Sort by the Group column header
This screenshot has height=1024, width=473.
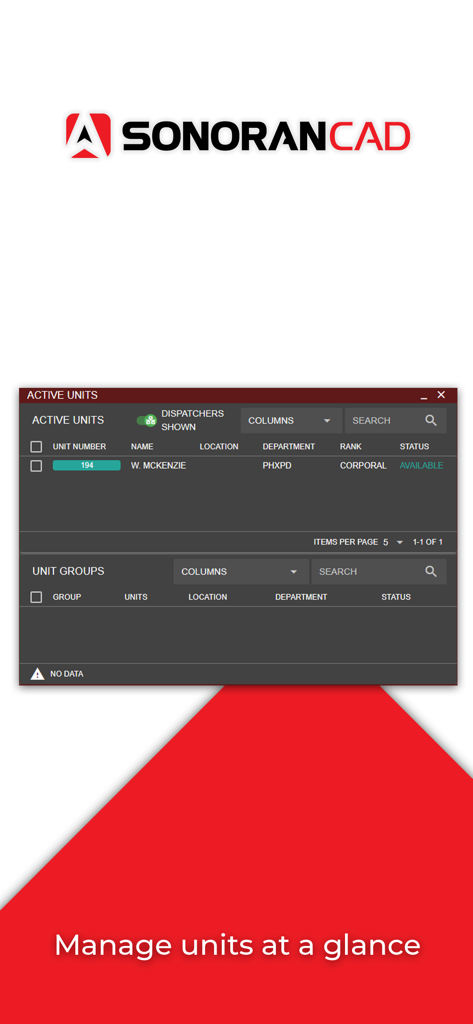click(x=67, y=597)
